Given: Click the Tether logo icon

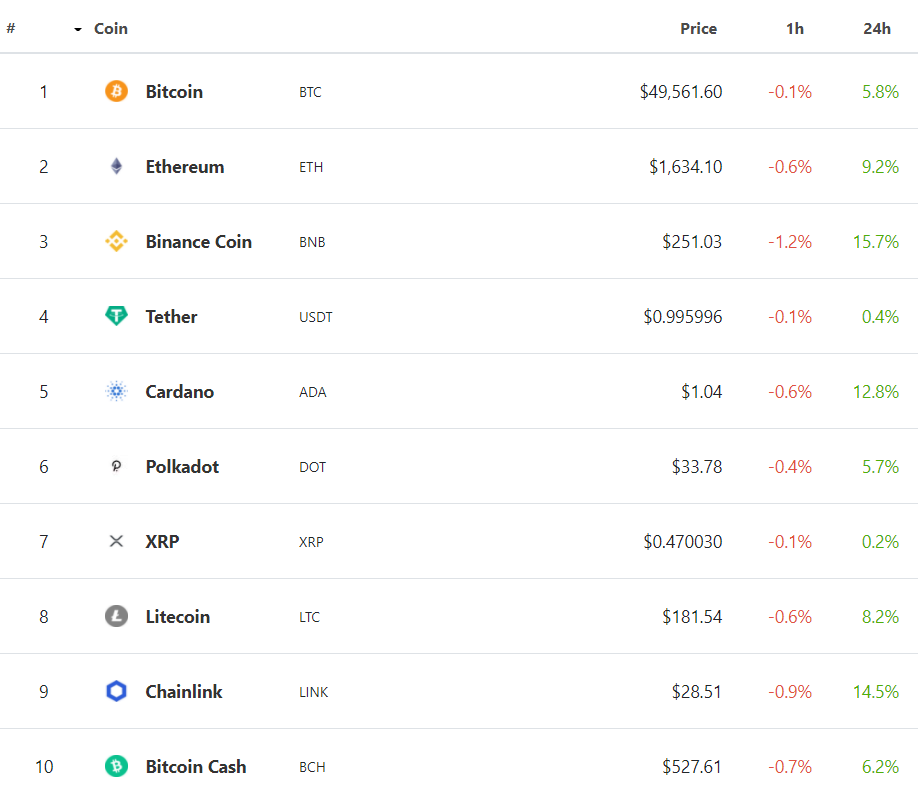Looking at the screenshot, I should point(116,317).
